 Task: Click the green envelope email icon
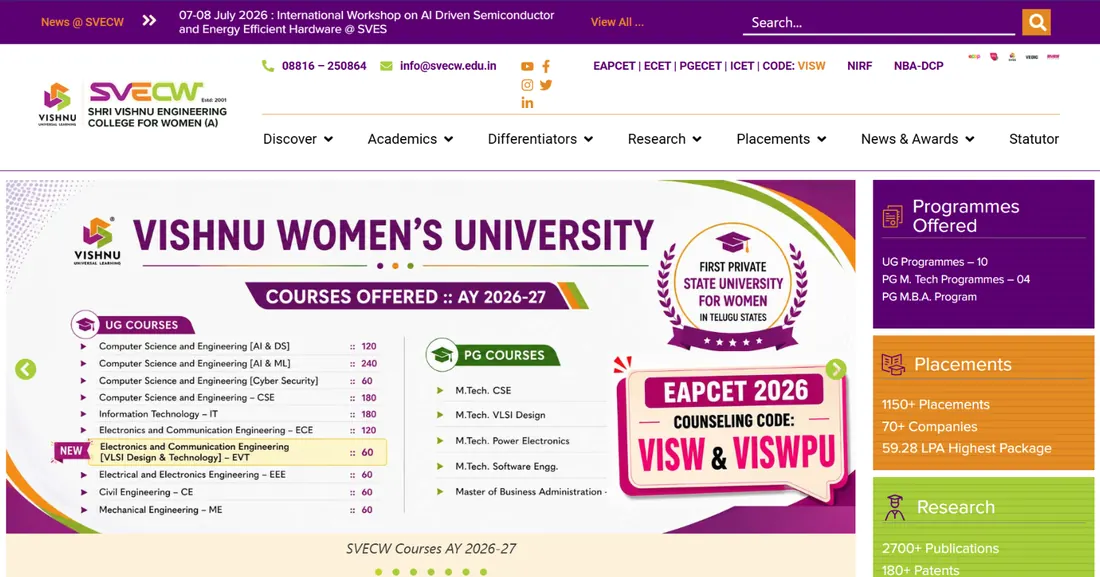click(386, 66)
